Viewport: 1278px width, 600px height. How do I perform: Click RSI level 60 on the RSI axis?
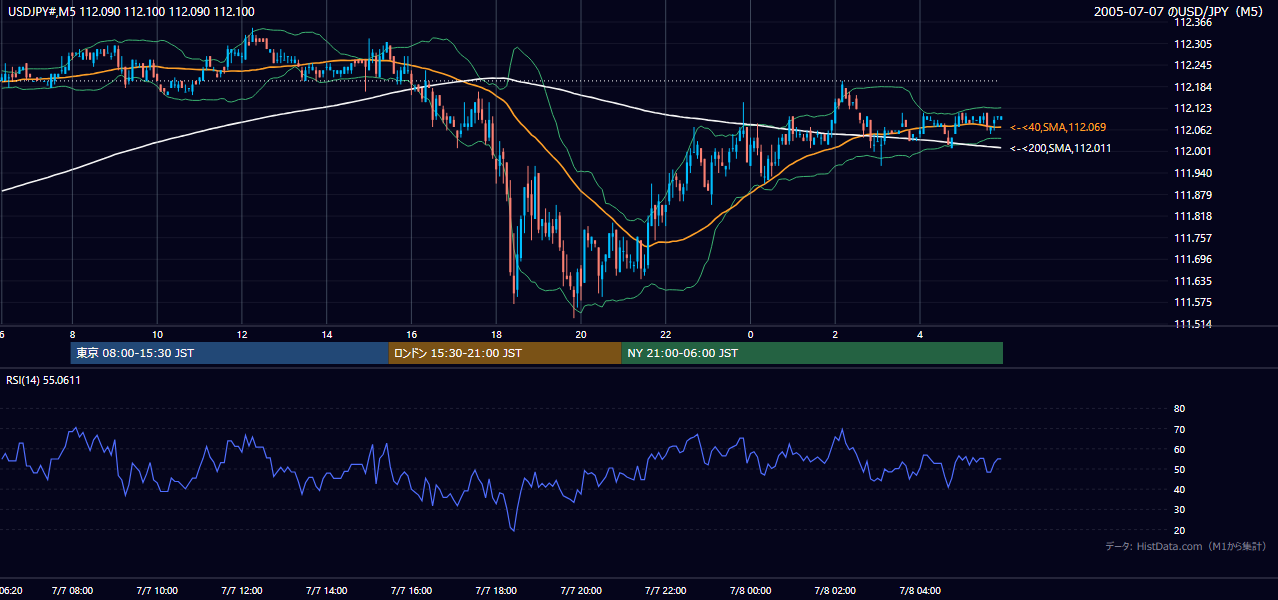coord(1179,449)
